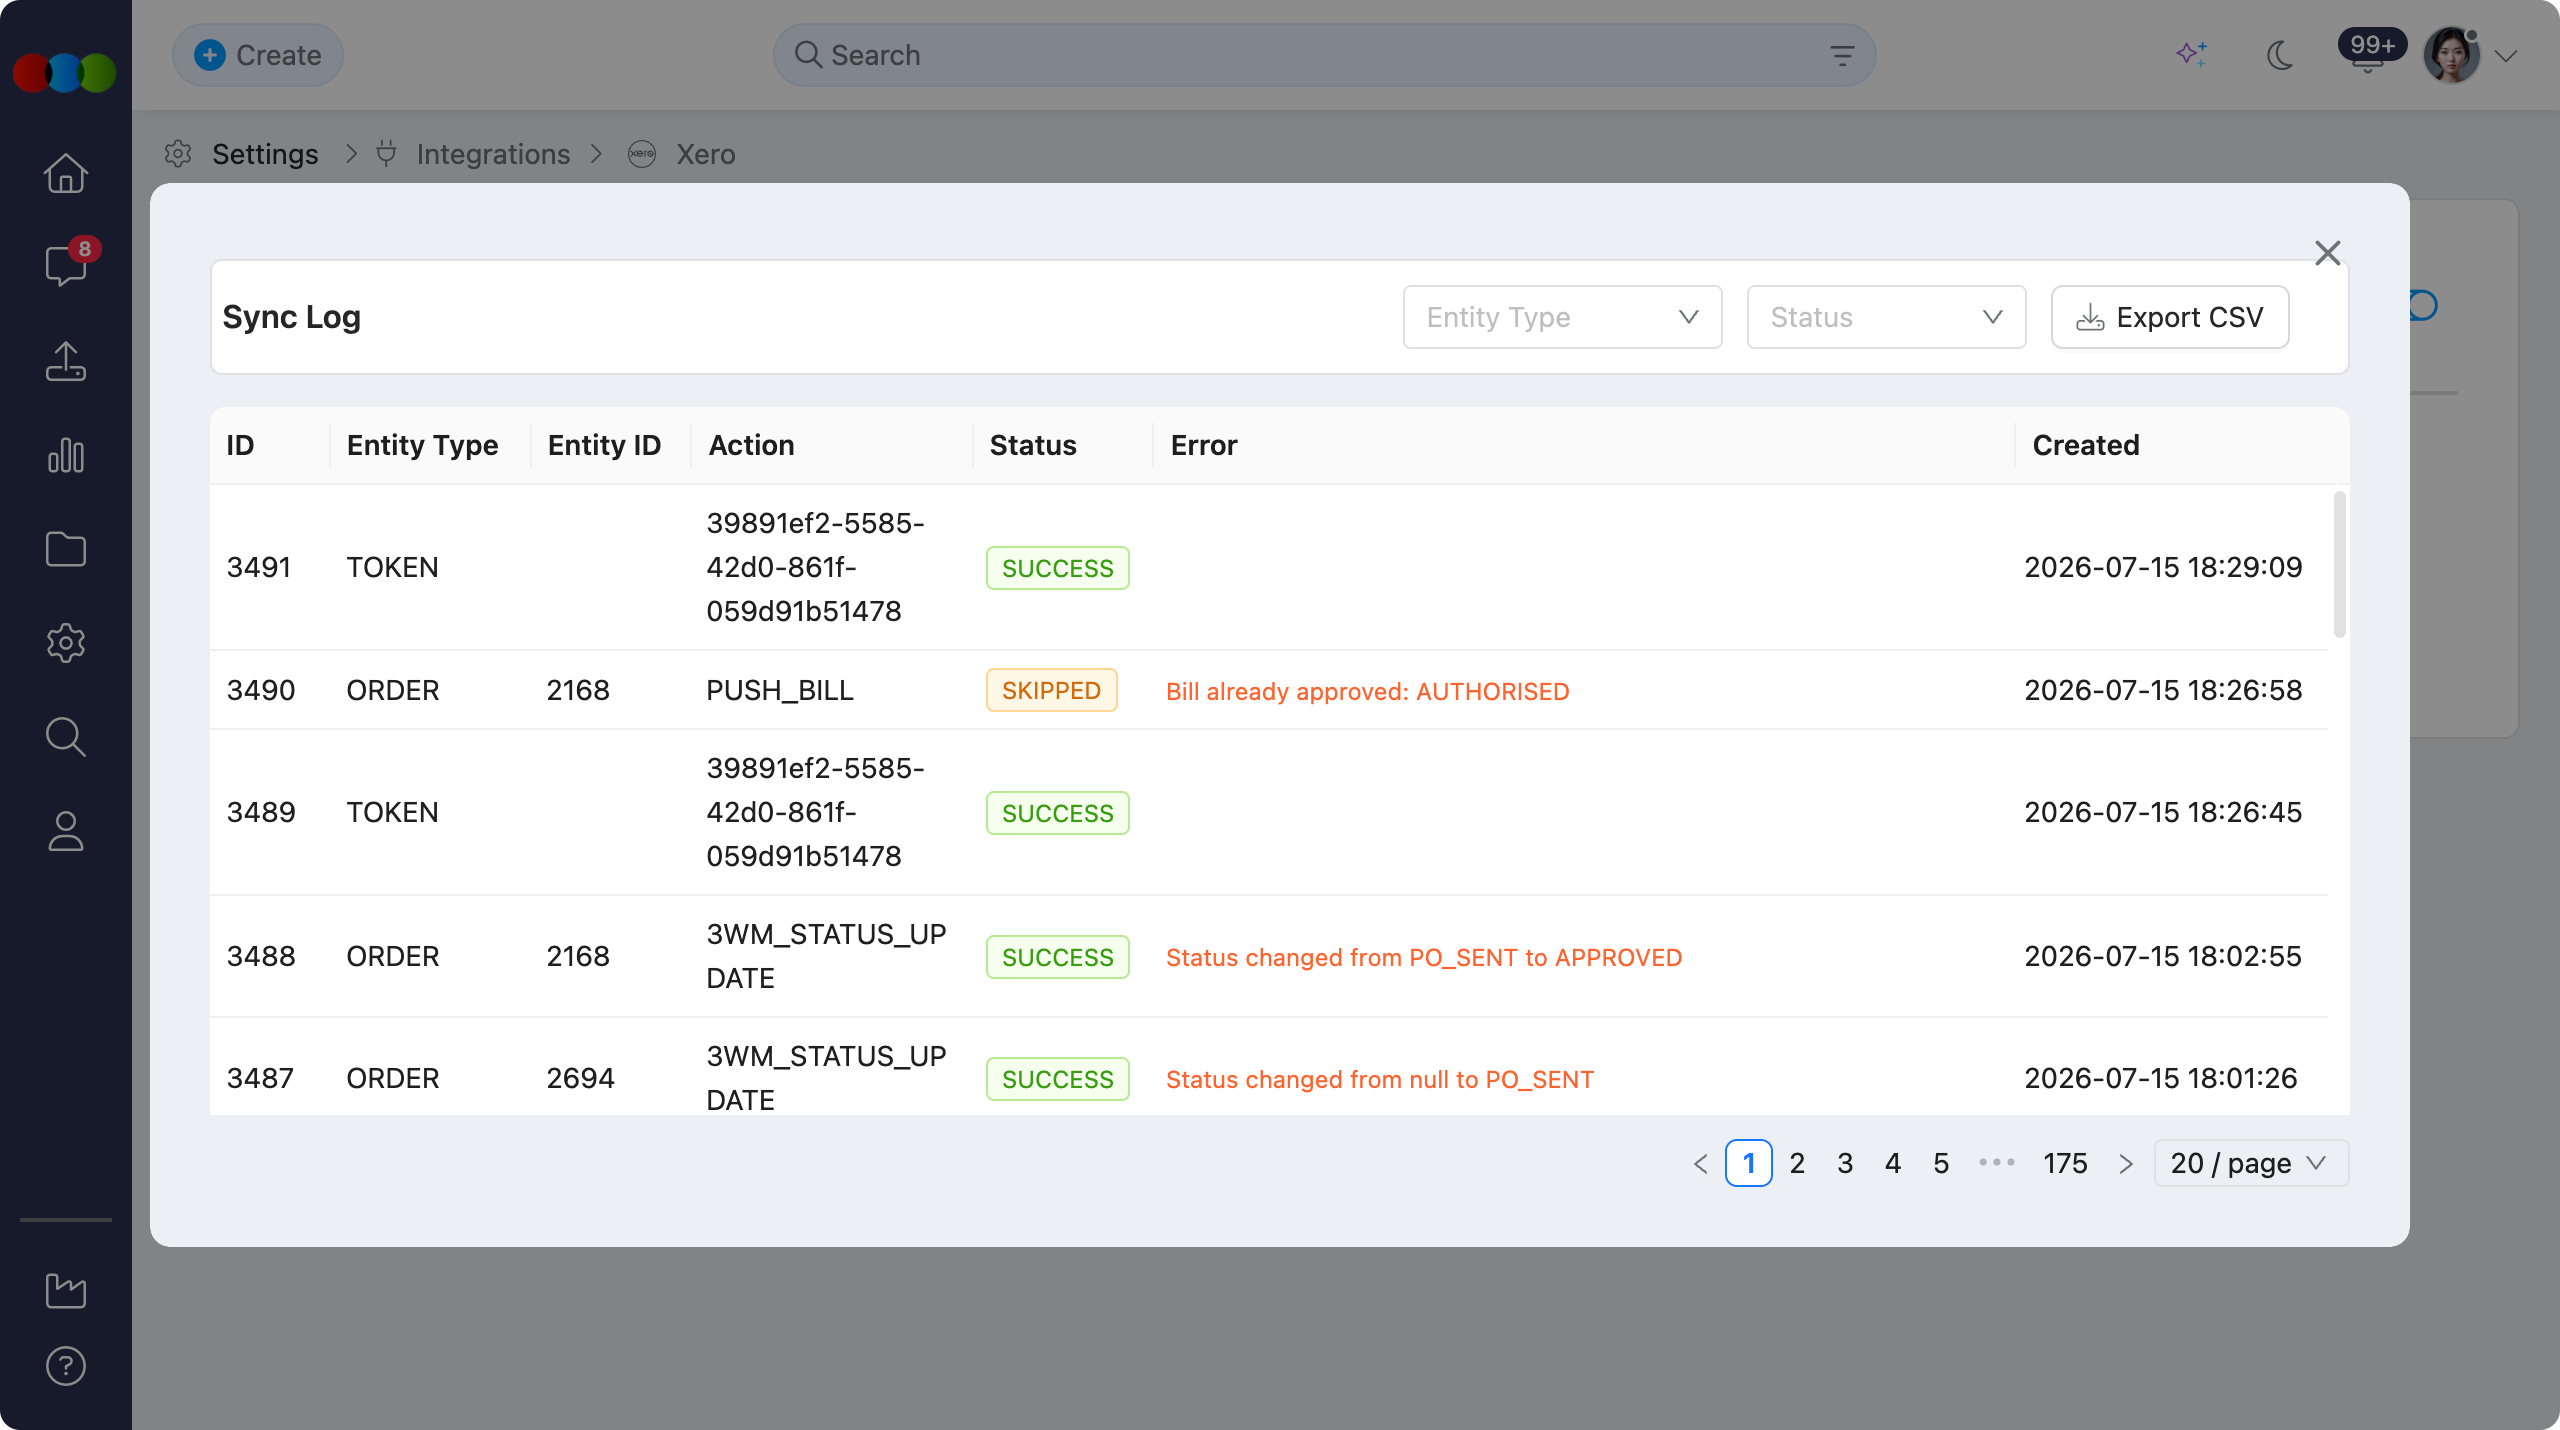Open the magnifier search icon in sidebar
Viewport: 2560px width, 1430px height.
point(66,737)
